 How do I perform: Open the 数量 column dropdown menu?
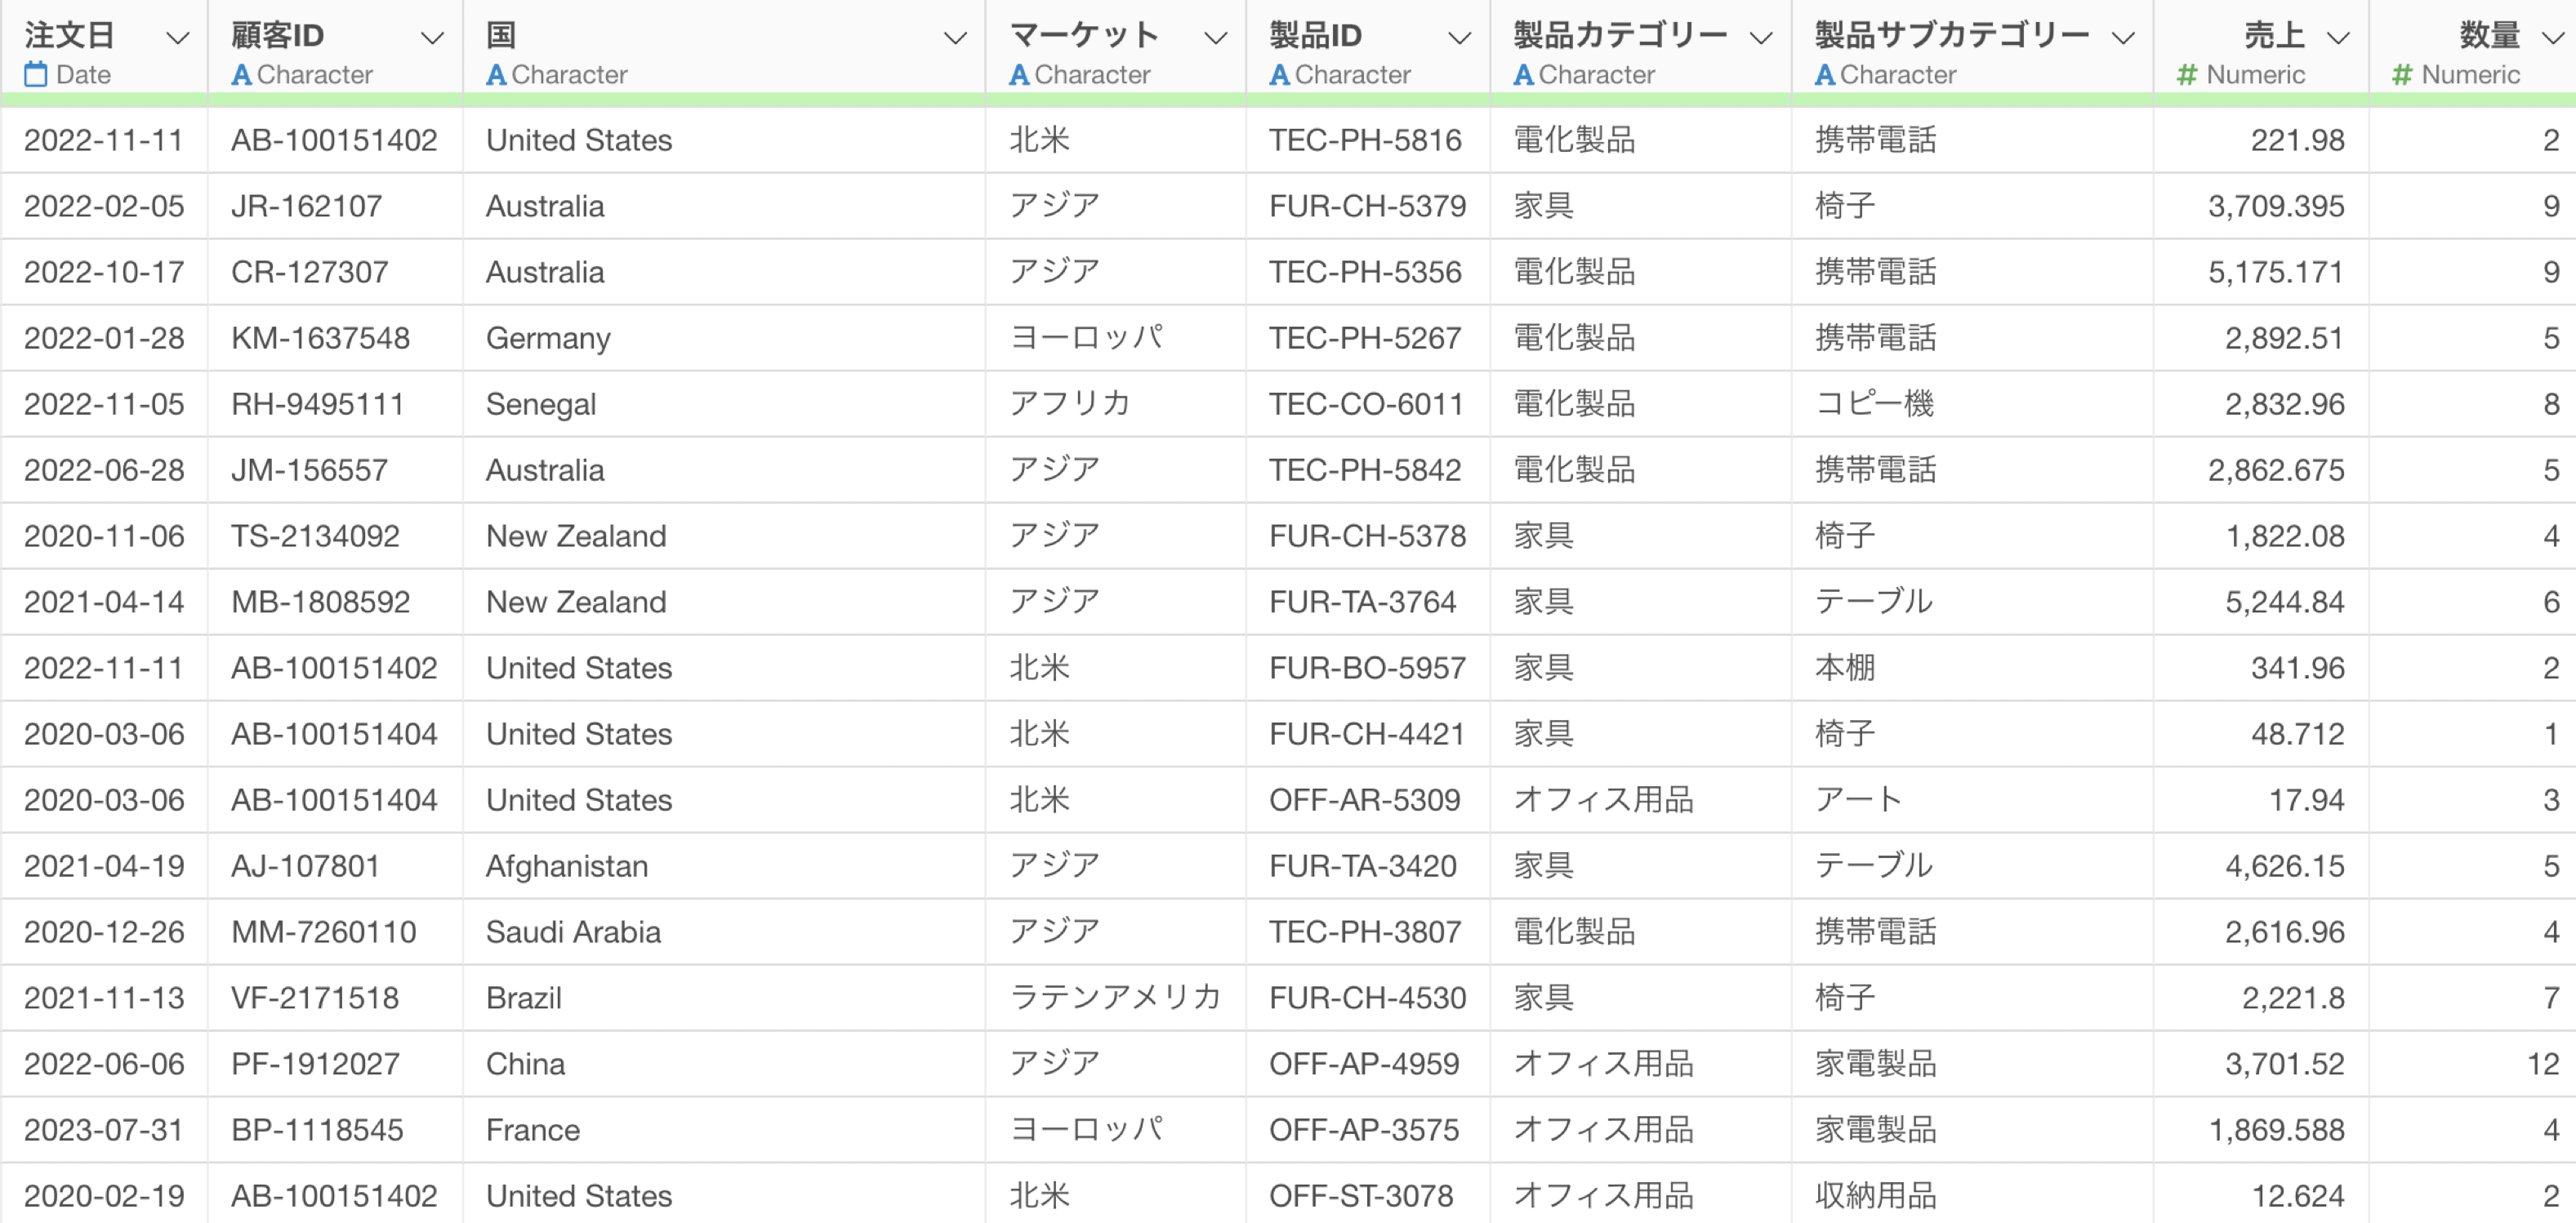[2553, 38]
